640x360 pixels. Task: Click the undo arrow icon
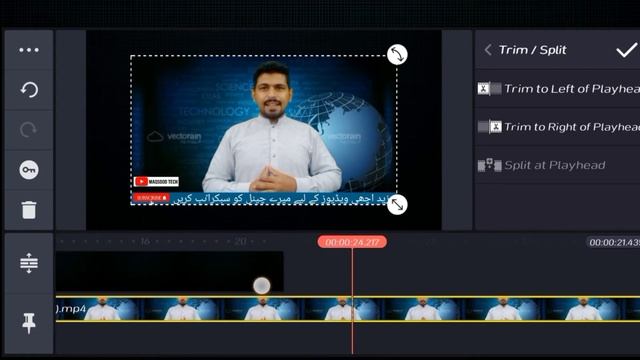coord(29,90)
